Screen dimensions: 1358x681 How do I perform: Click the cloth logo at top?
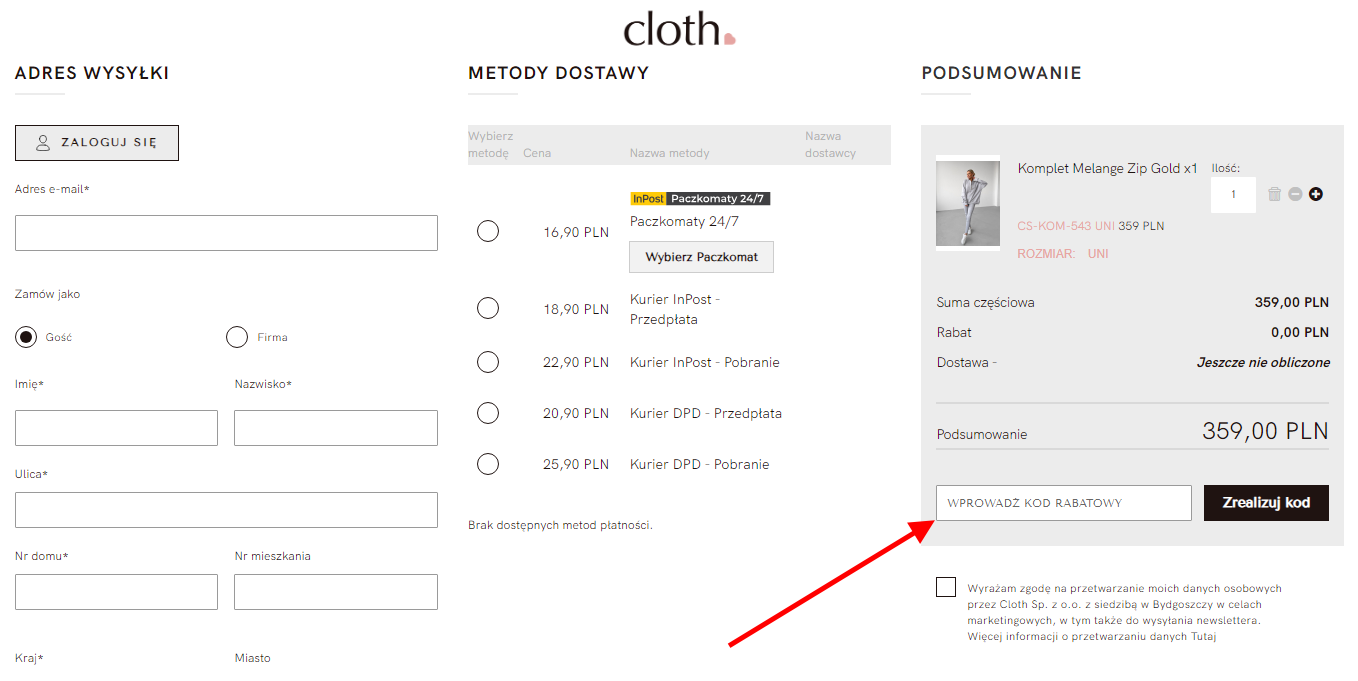679,28
